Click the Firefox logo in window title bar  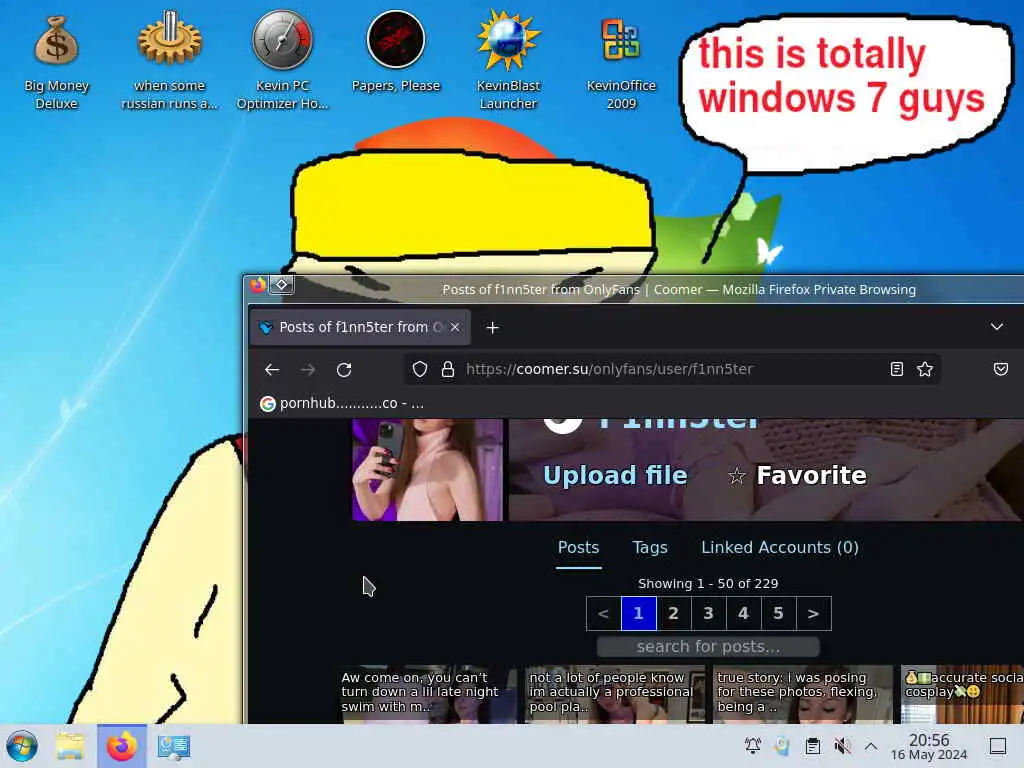click(258, 285)
